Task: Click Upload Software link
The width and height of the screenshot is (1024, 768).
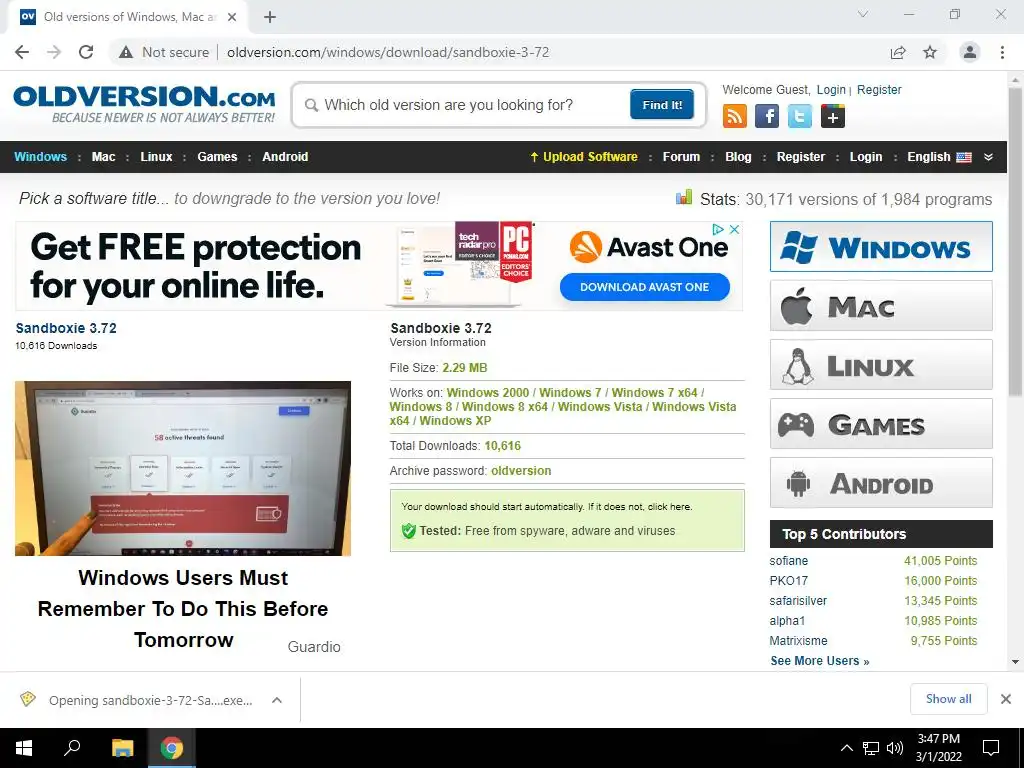Action: coord(583,157)
